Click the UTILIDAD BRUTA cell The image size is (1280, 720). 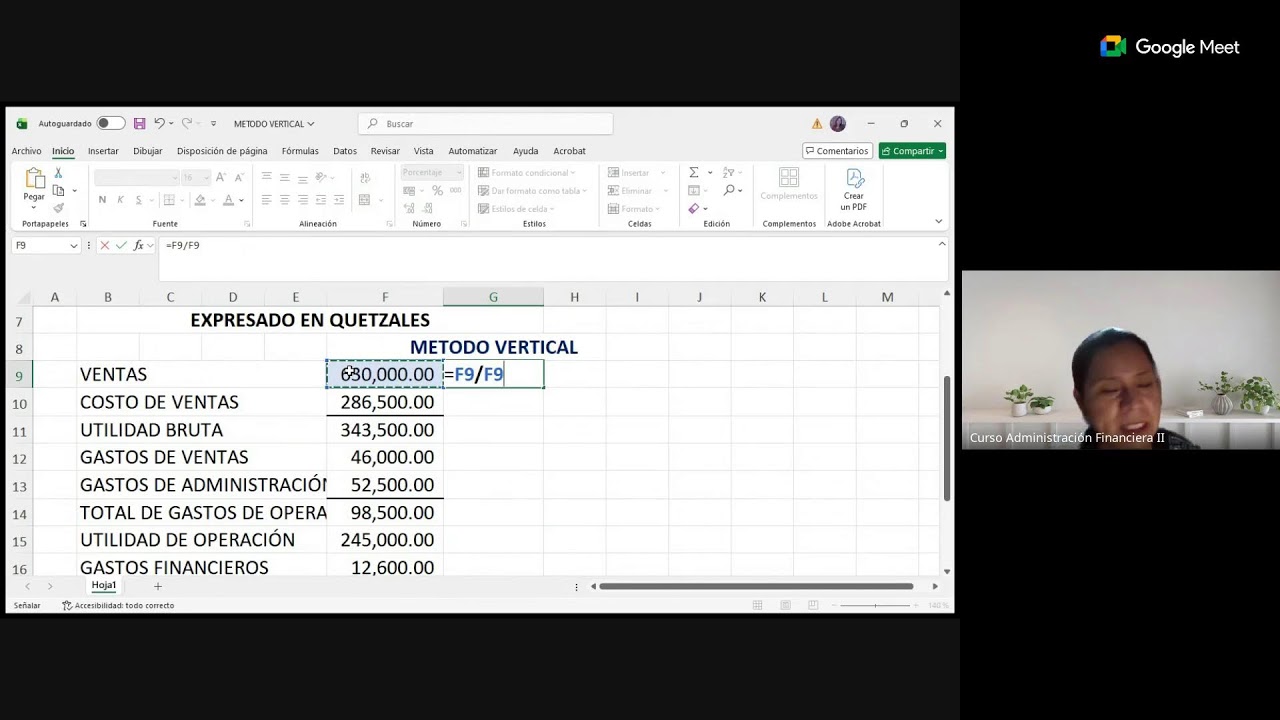pos(152,430)
